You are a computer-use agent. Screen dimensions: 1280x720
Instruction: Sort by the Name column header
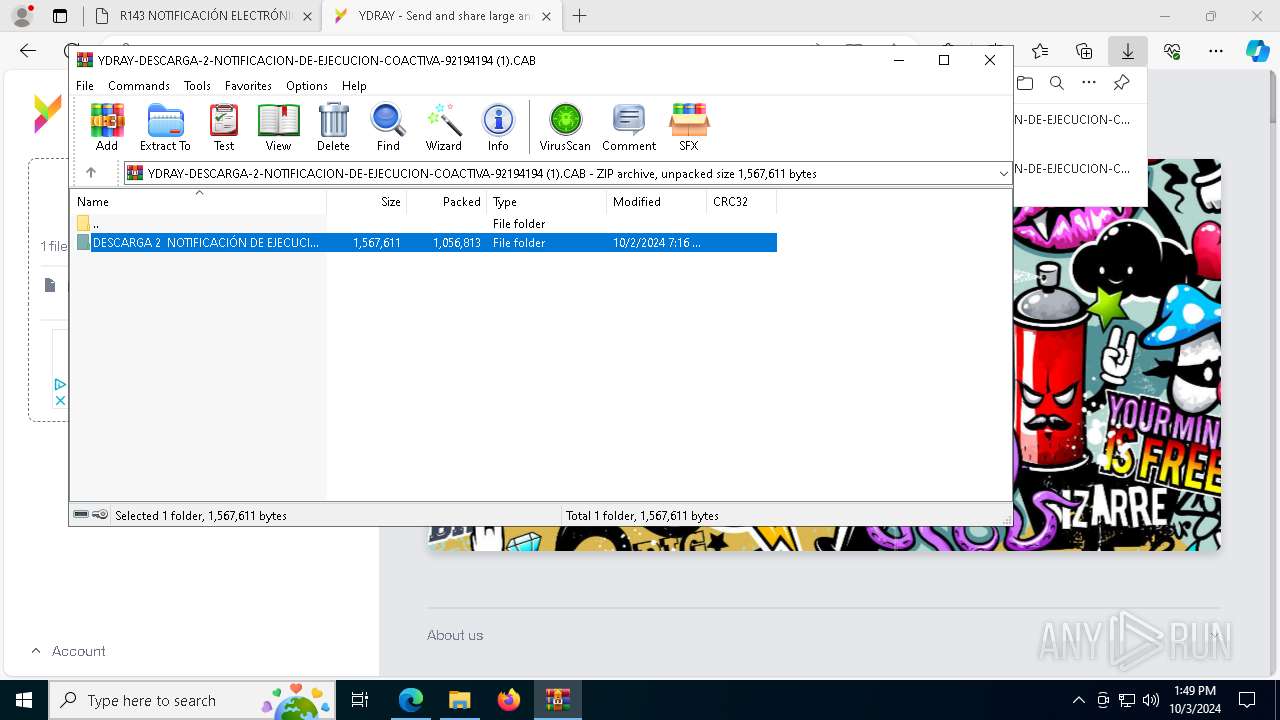coord(198,202)
